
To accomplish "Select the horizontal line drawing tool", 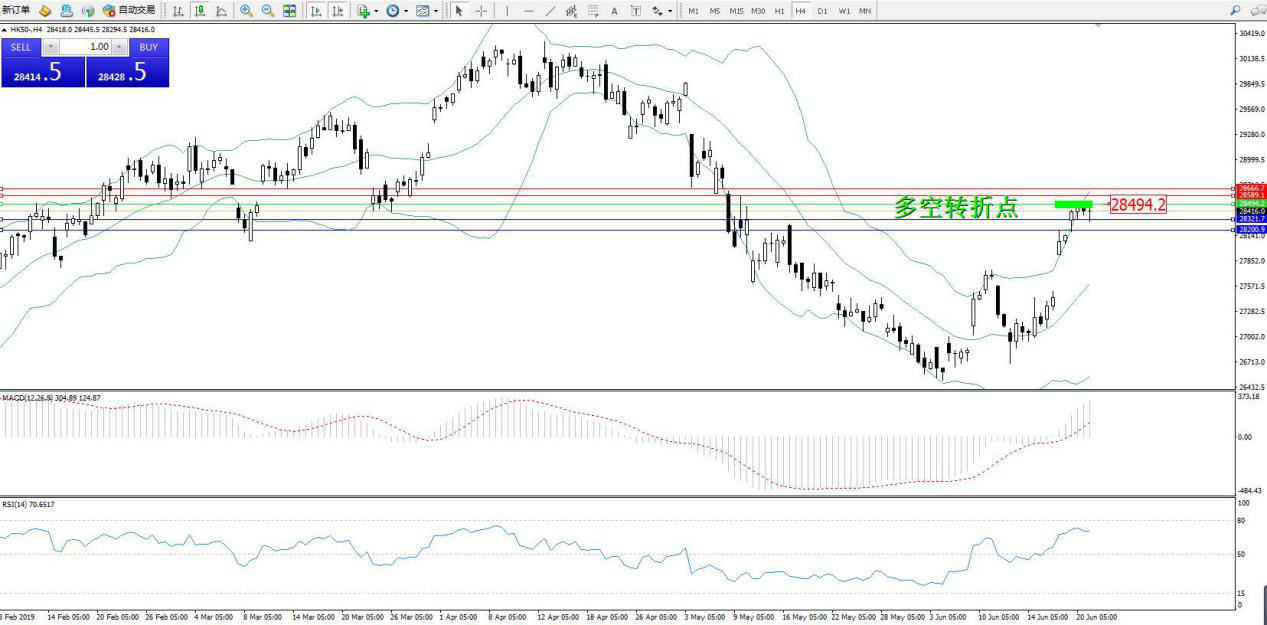I will [x=529, y=11].
